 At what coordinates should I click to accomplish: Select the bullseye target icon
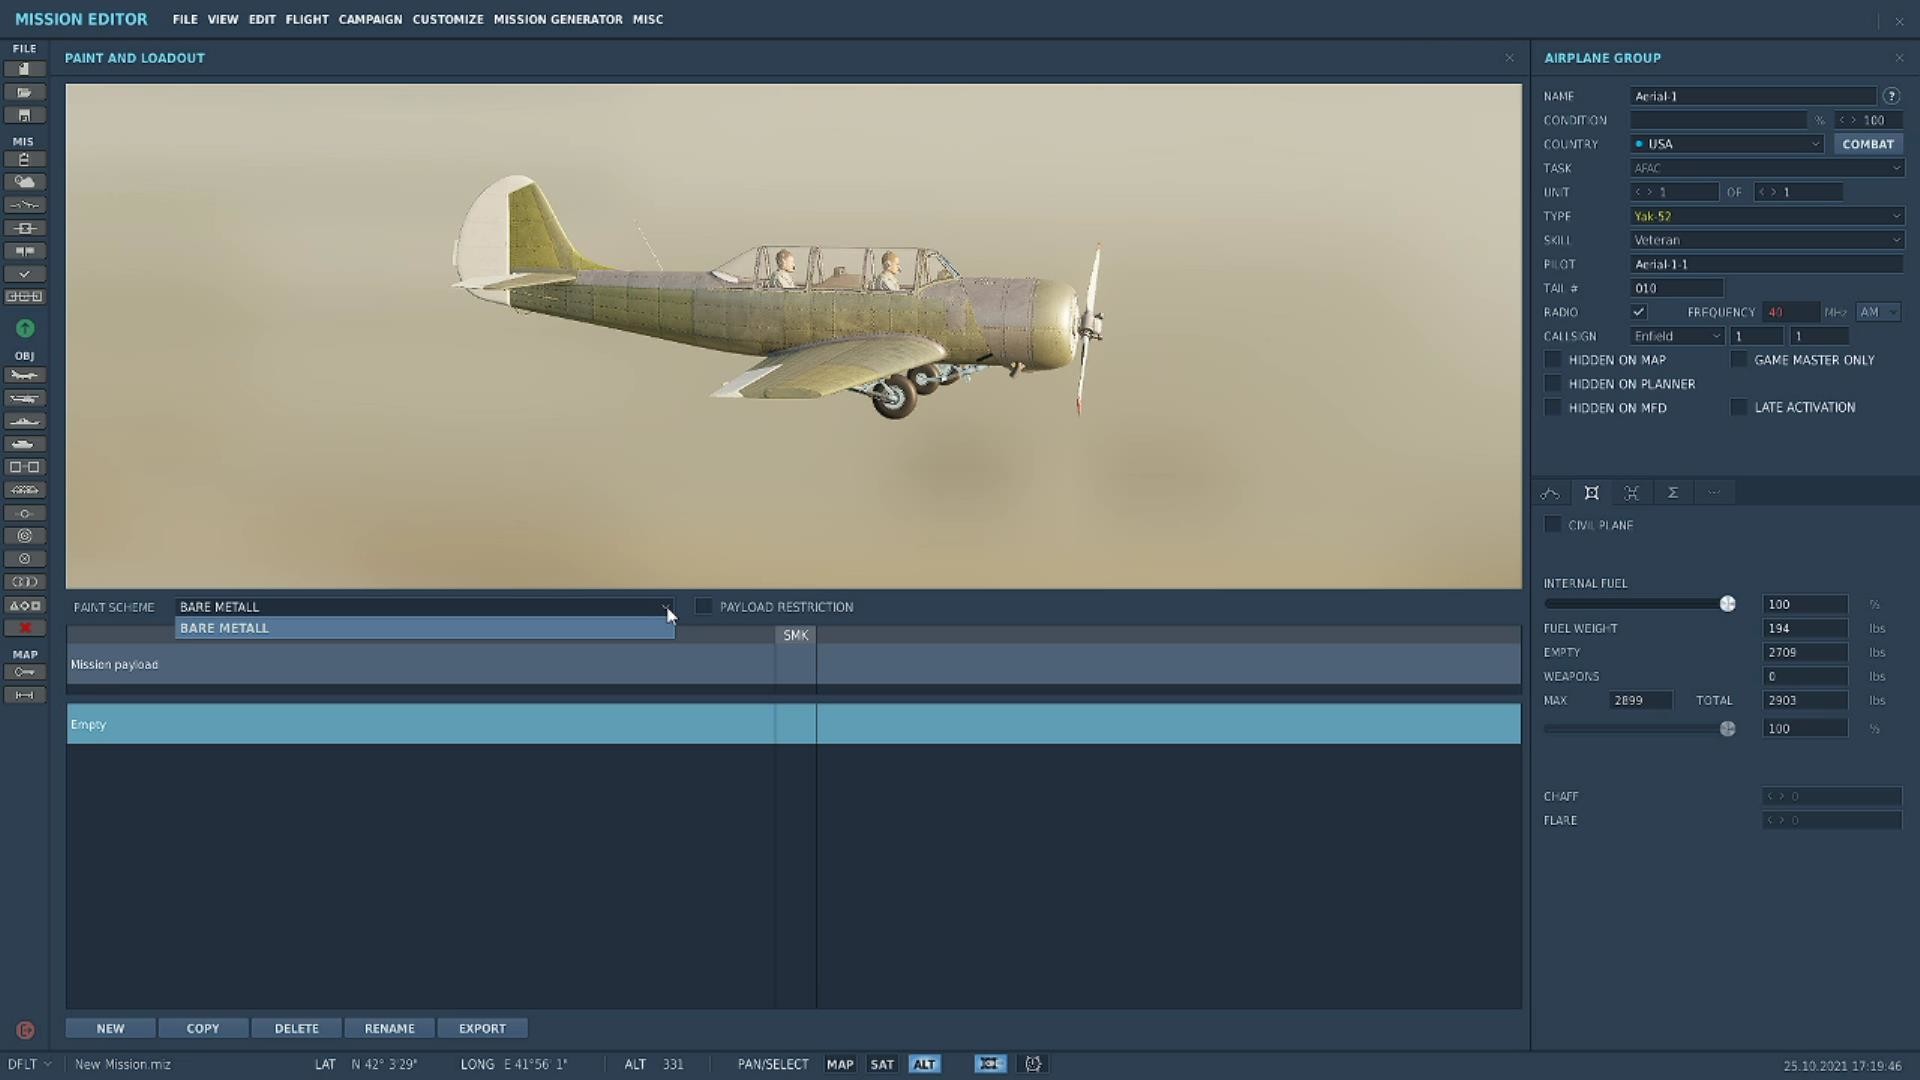(25, 536)
